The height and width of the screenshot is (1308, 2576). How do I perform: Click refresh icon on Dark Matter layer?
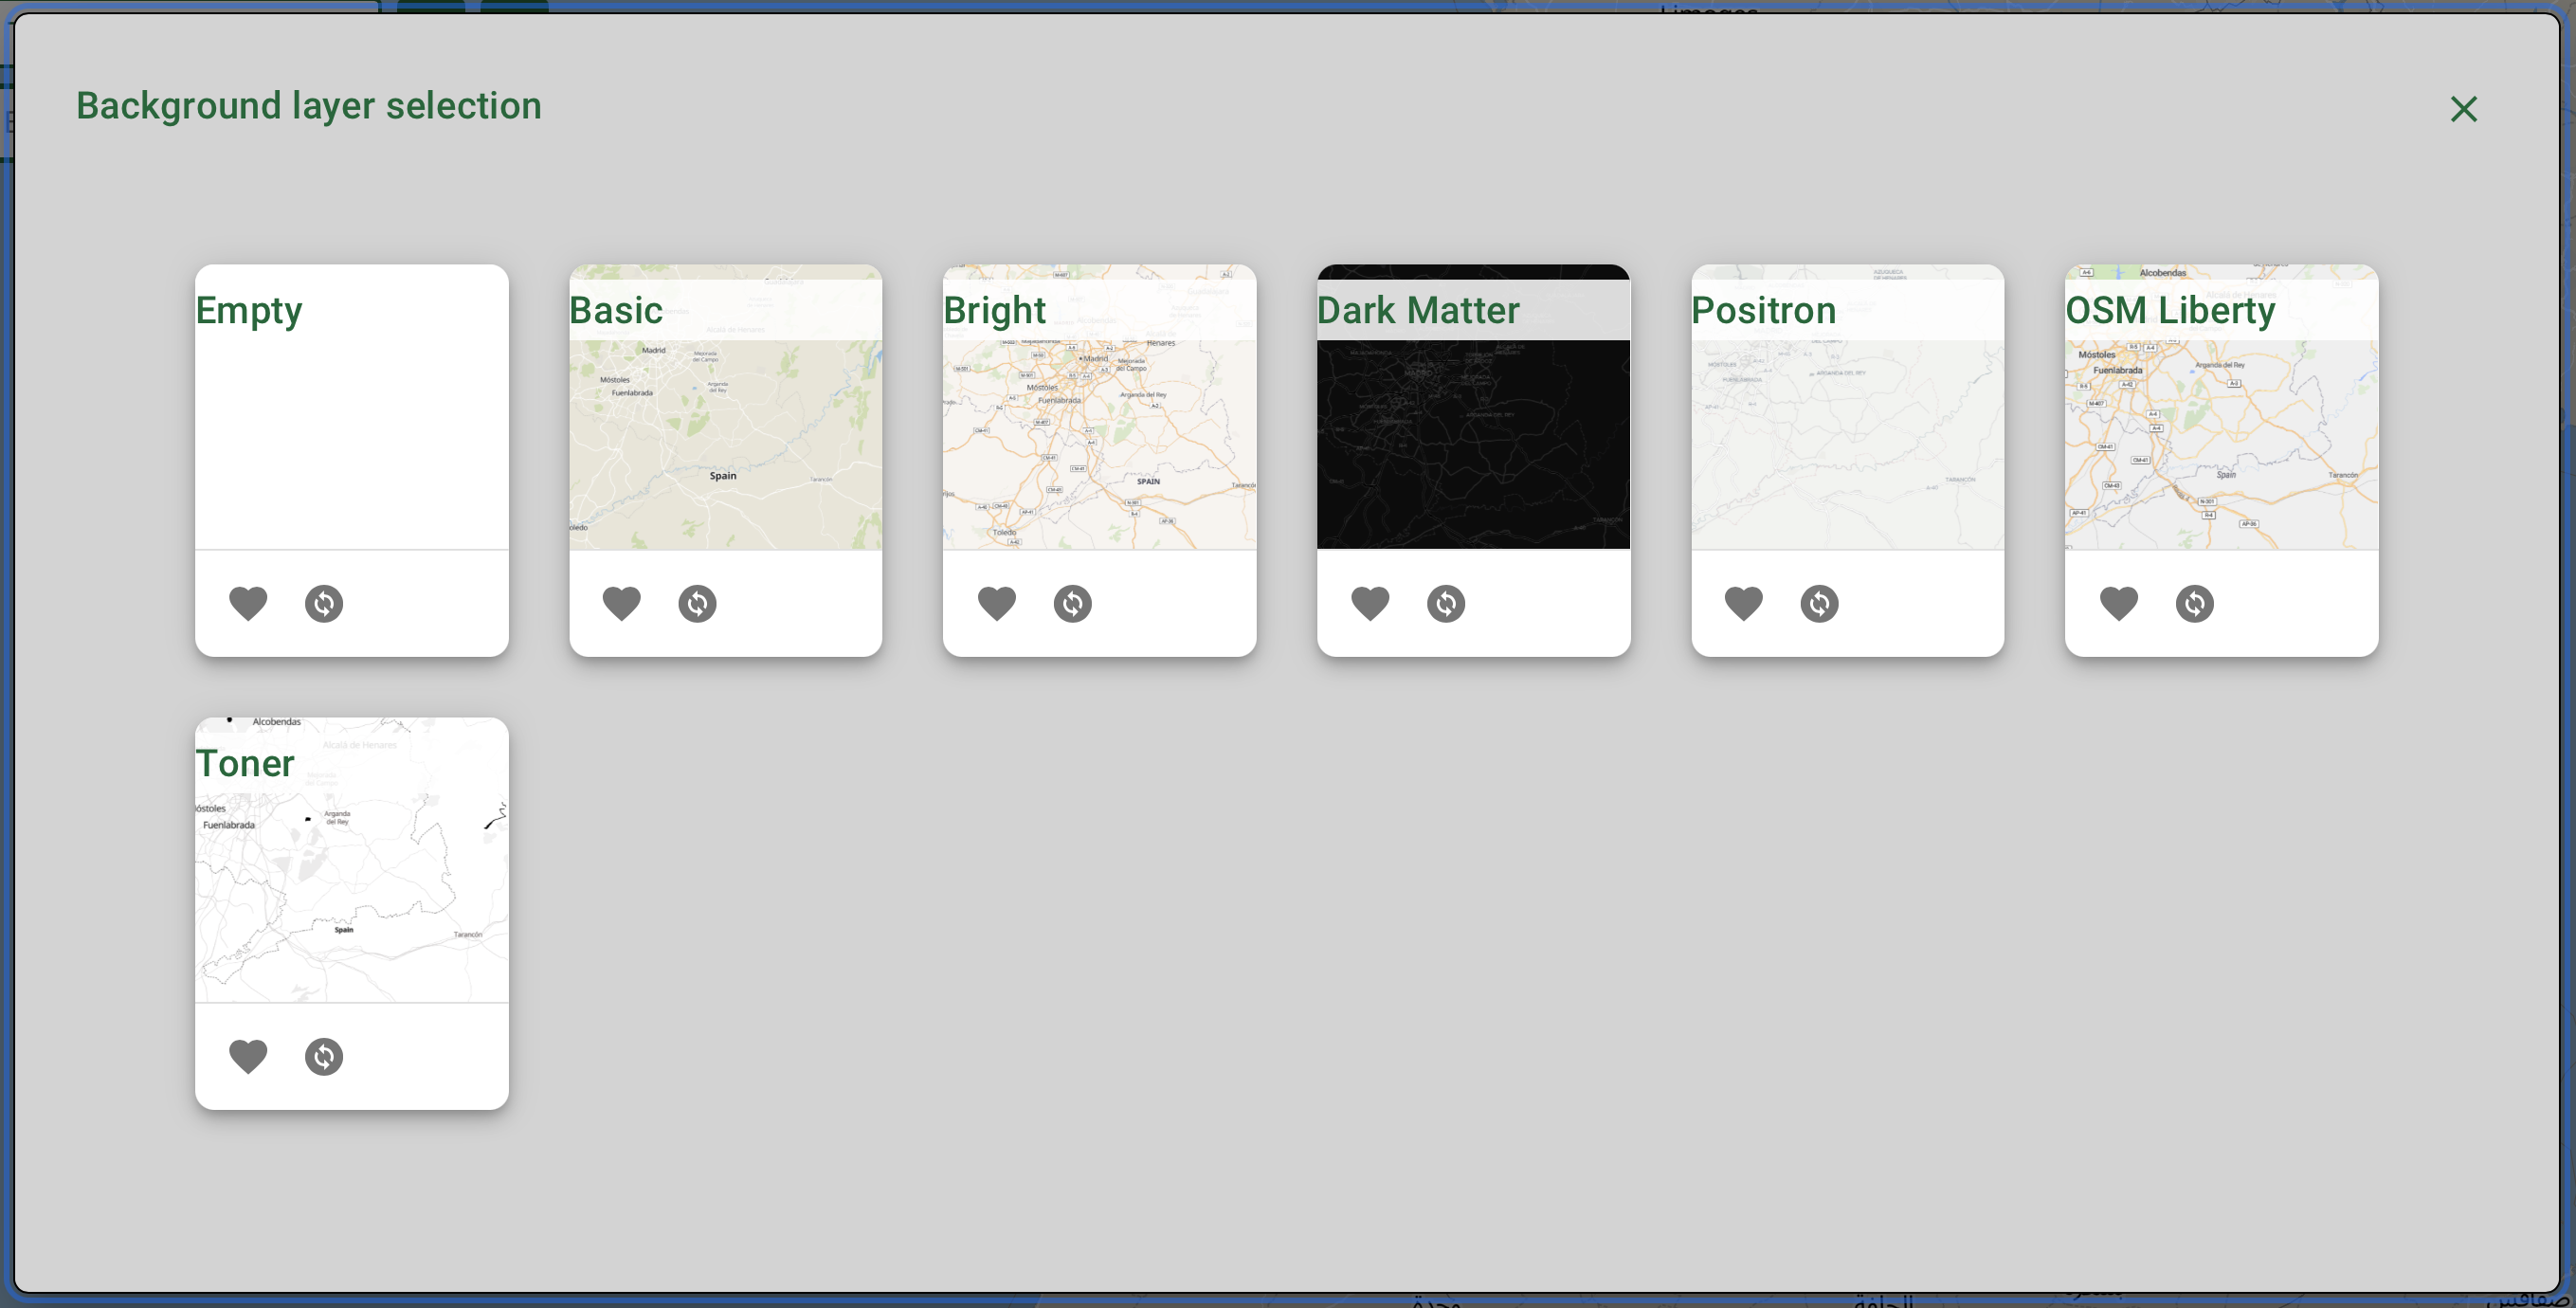click(x=1445, y=602)
